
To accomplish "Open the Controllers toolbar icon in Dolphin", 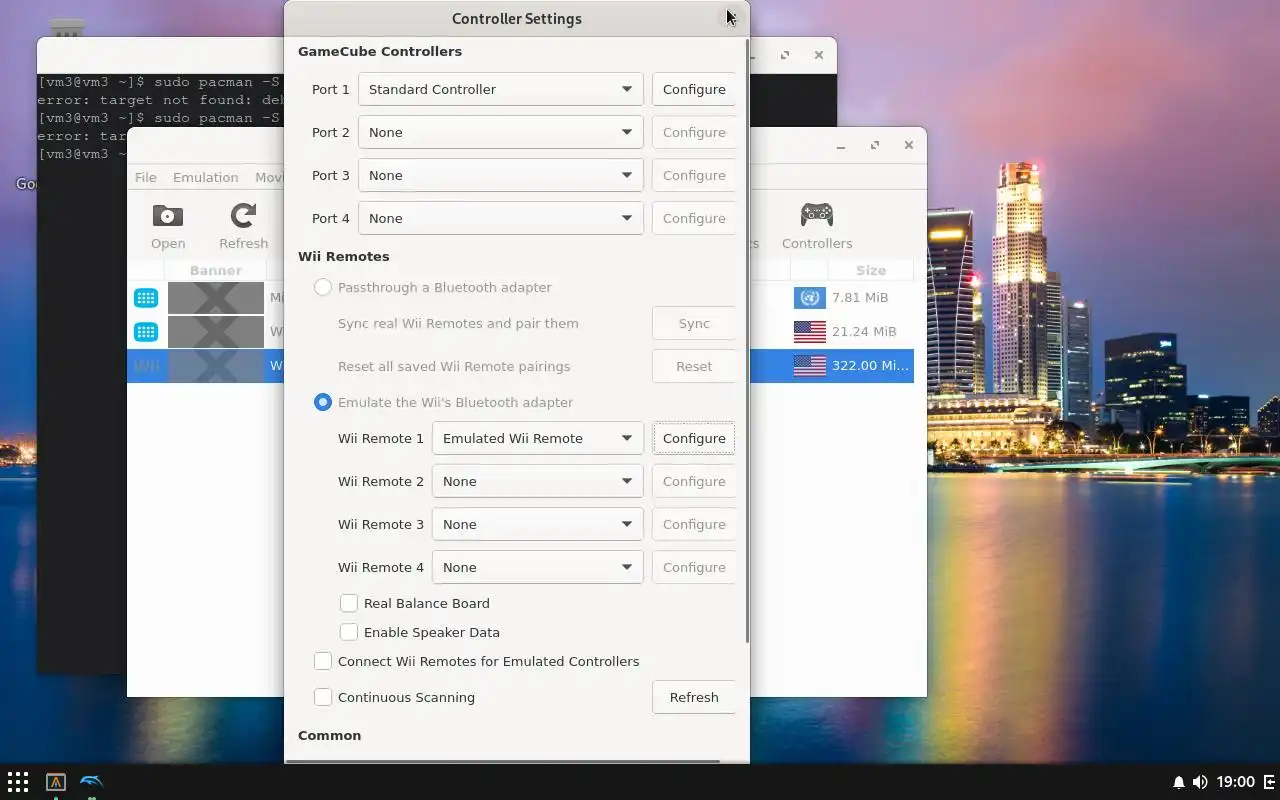I will click(817, 226).
